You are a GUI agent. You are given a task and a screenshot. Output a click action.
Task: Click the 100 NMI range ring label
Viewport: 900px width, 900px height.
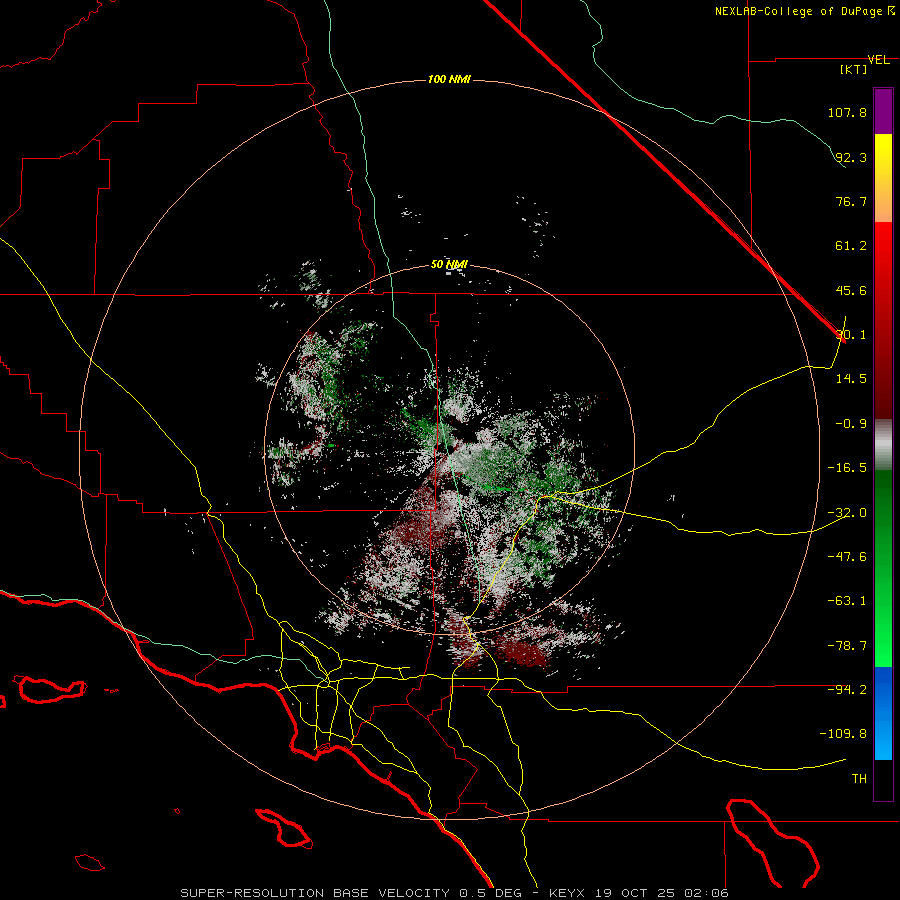[449, 79]
